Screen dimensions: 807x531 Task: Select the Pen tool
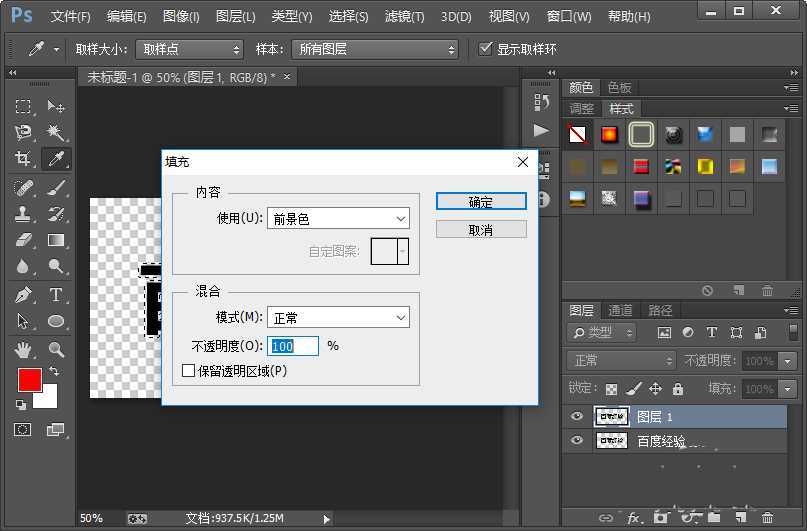pyautogui.click(x=23, y=295)
